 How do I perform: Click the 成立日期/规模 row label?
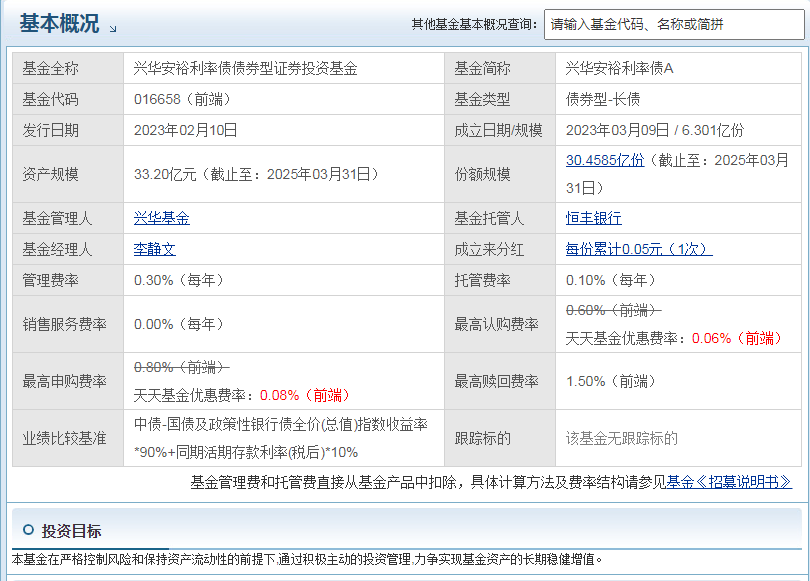point(499,130)
